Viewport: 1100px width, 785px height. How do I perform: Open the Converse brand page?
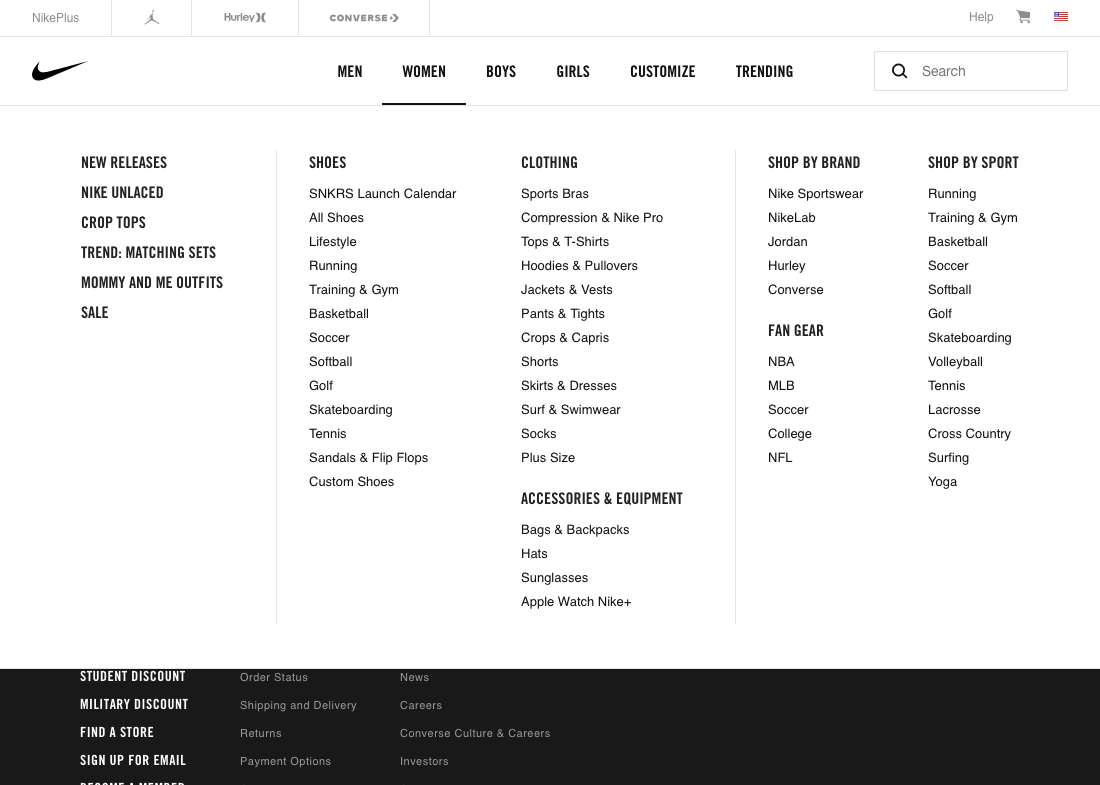click(363, 17)
